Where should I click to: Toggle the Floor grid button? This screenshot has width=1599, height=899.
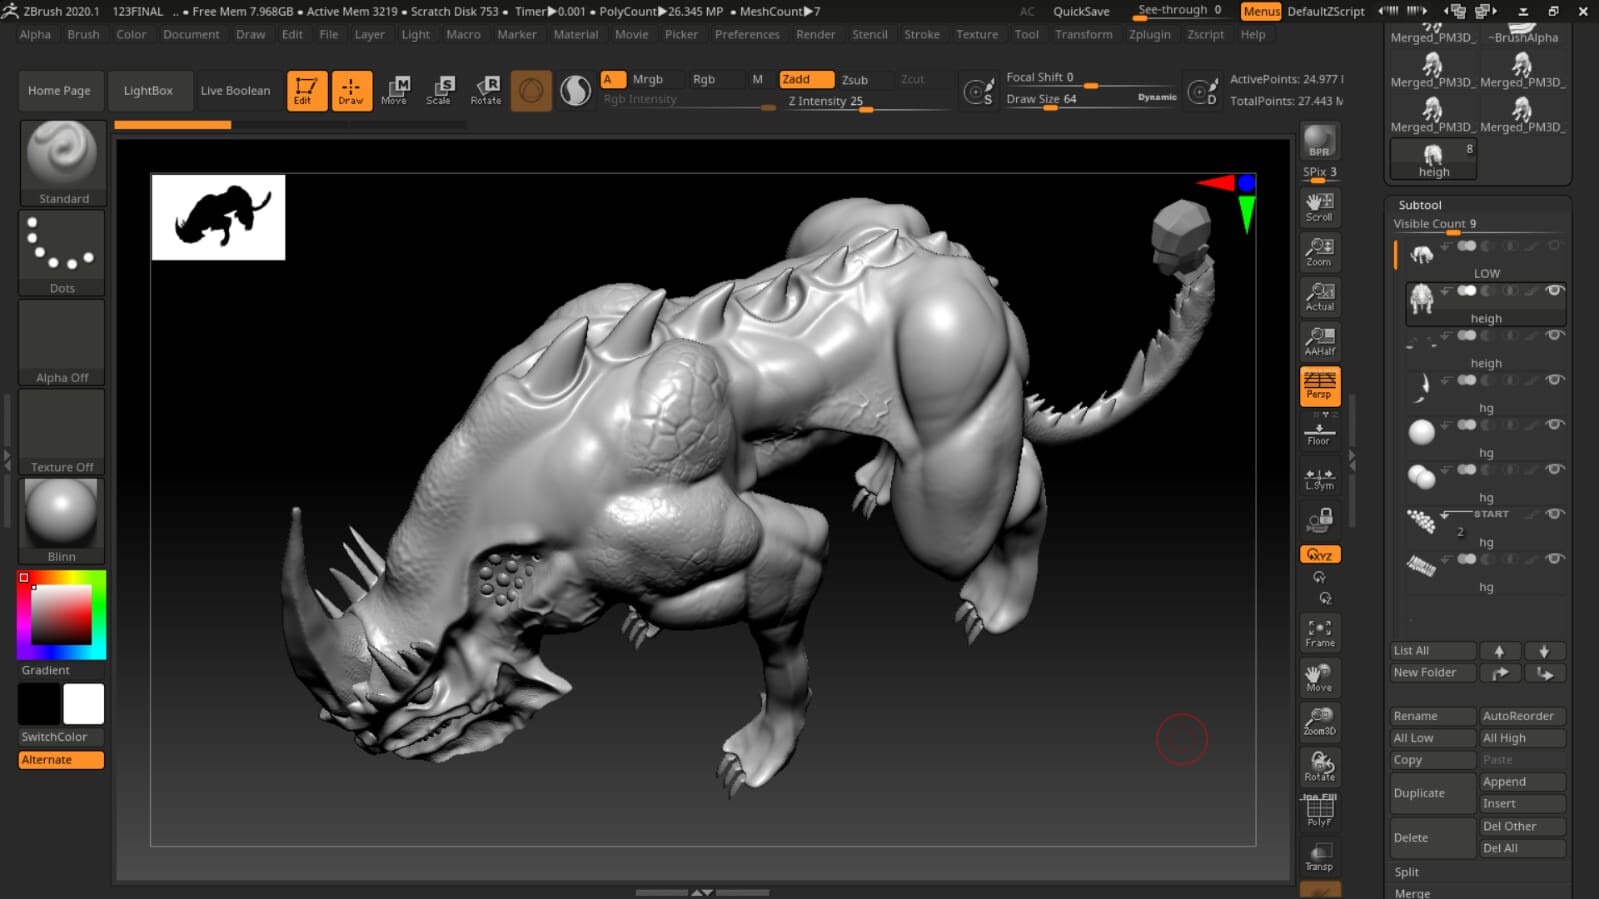pyautogui.click(x=1319, y=433)
